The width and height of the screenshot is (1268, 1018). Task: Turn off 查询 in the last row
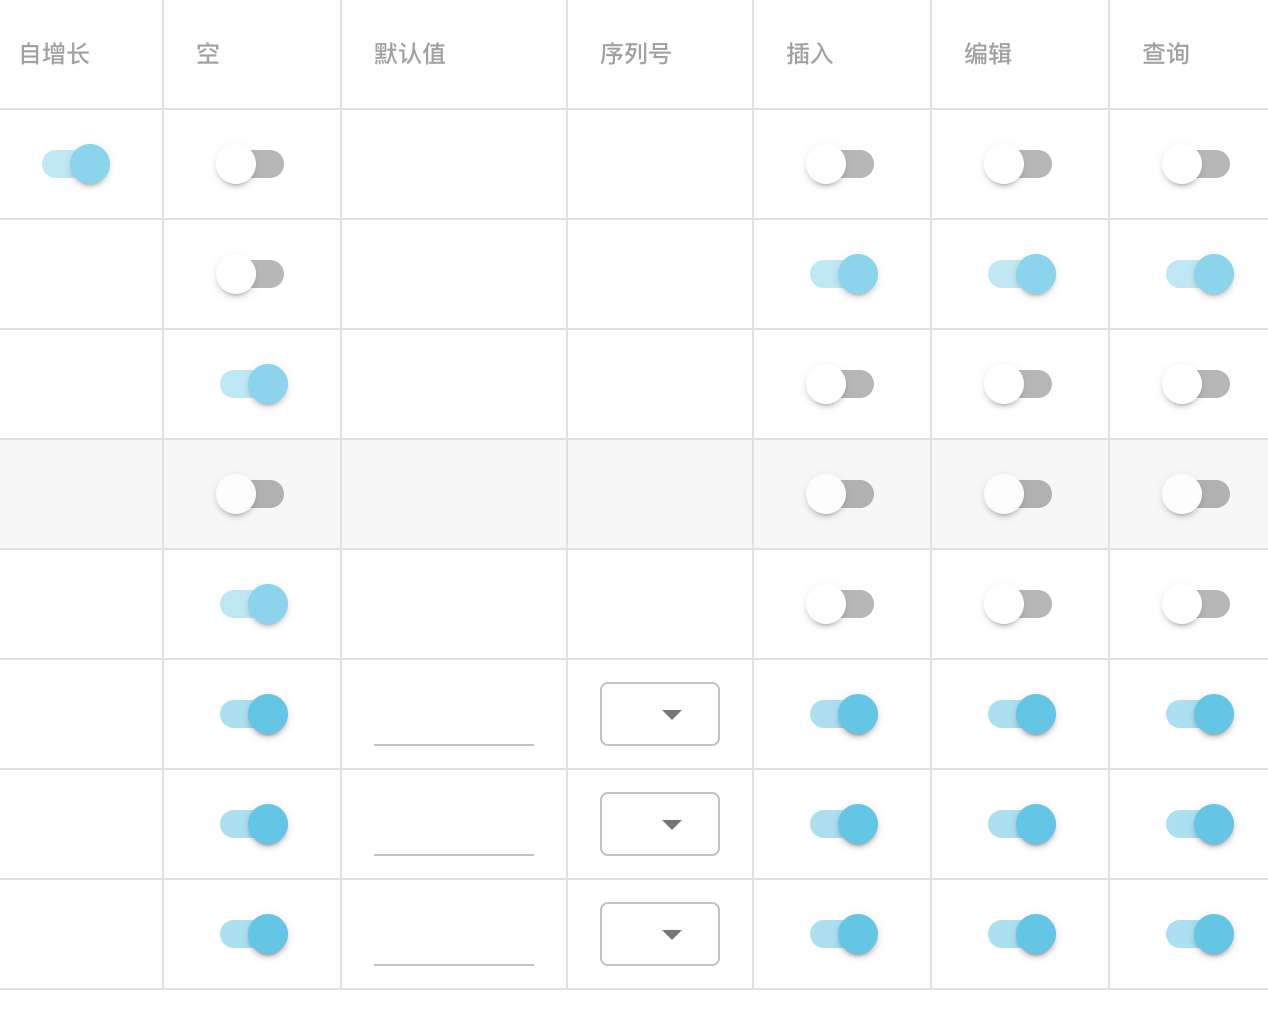tap(1196, 934)
